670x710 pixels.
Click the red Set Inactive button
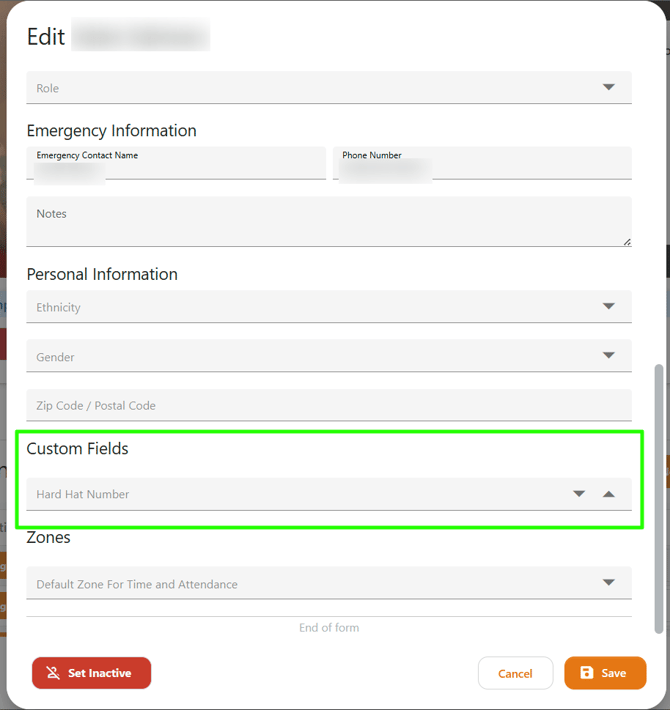[x=91, y=673]
